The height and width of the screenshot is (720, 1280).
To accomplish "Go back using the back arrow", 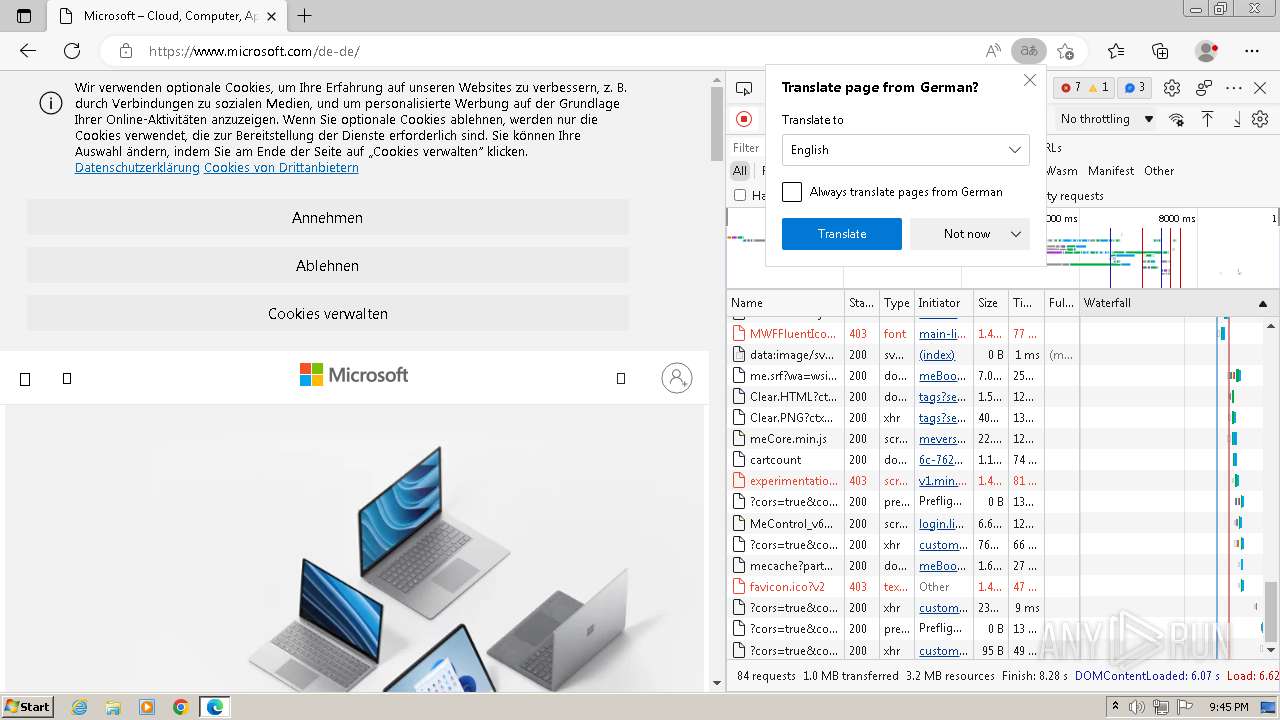I will pos(28,51).
